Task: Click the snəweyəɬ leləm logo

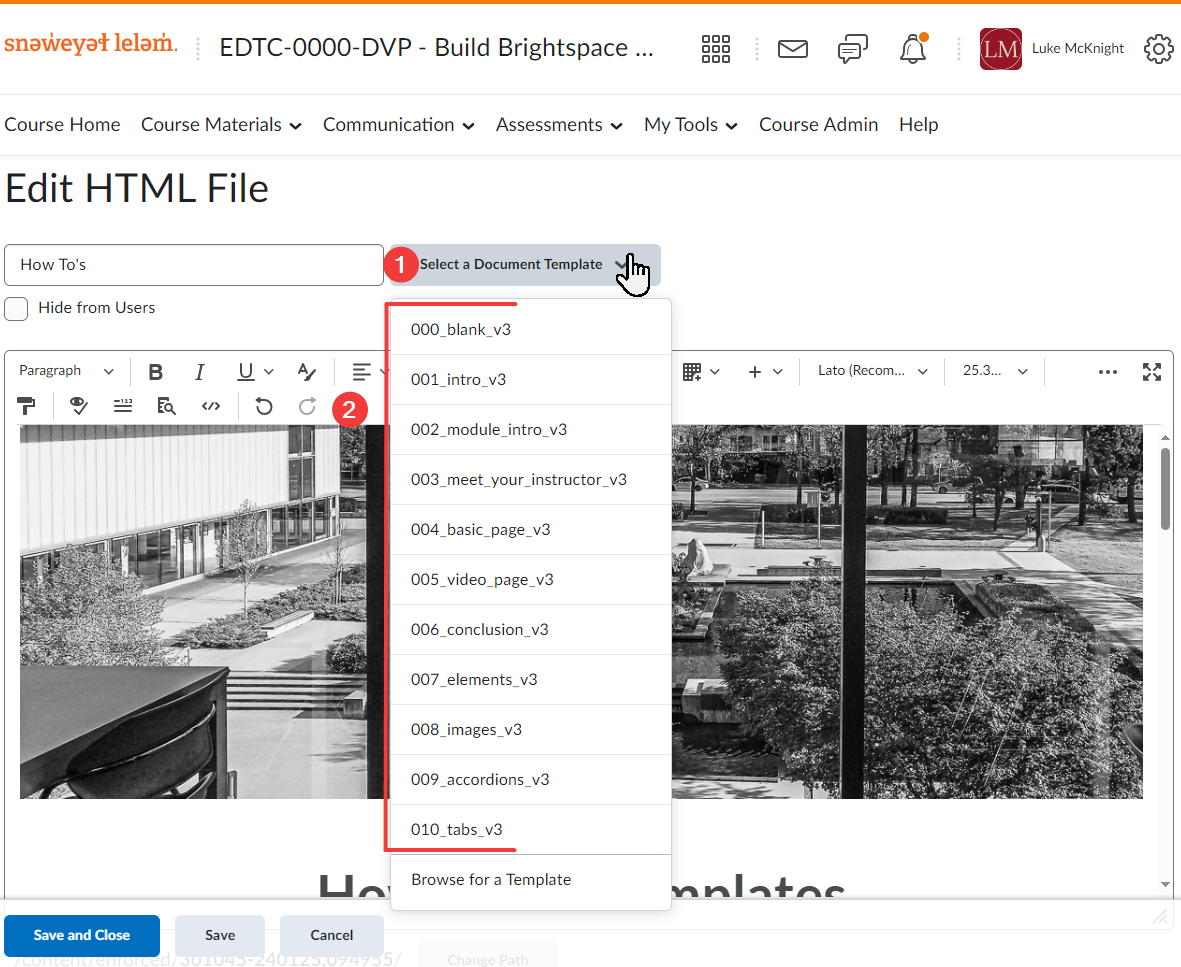Action: coord(90,44)
